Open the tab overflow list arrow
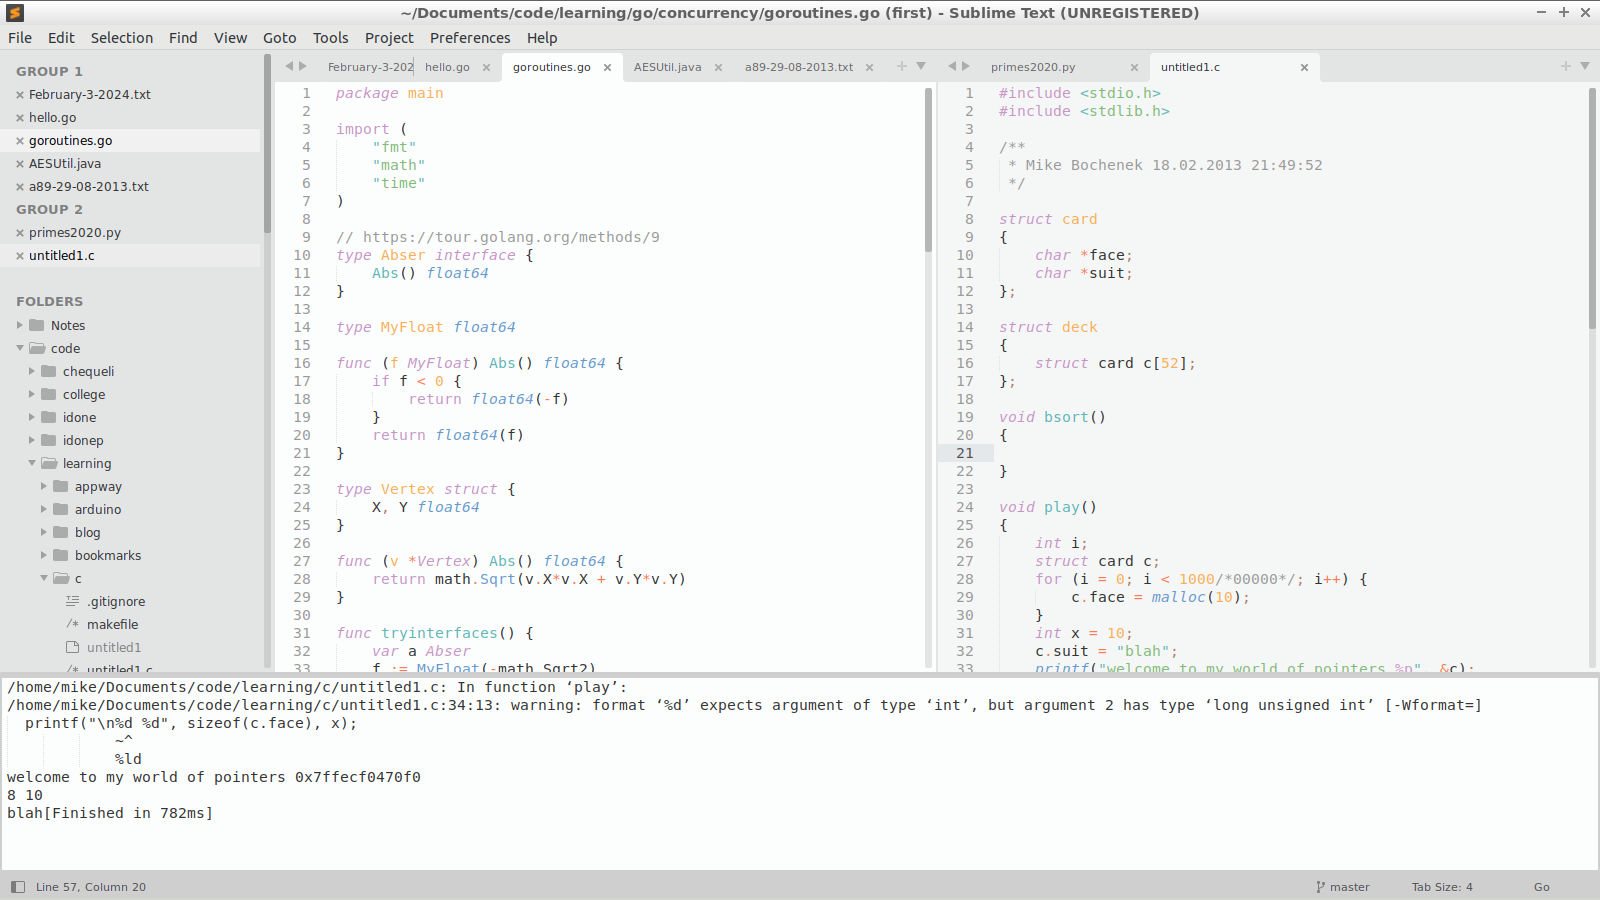This screenshot has height=900, width=1600. [921, 66]
